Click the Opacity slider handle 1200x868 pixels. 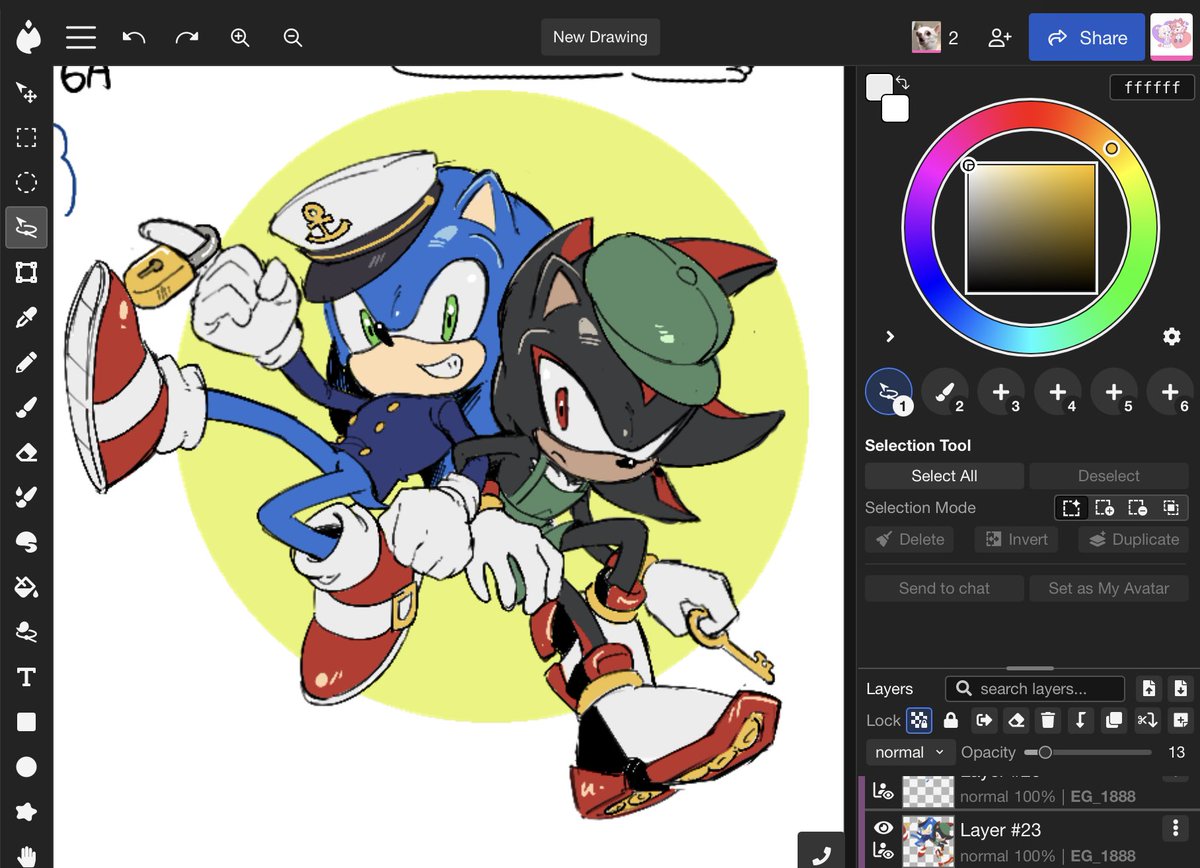pyautogui.click(x=1045, y=752)
